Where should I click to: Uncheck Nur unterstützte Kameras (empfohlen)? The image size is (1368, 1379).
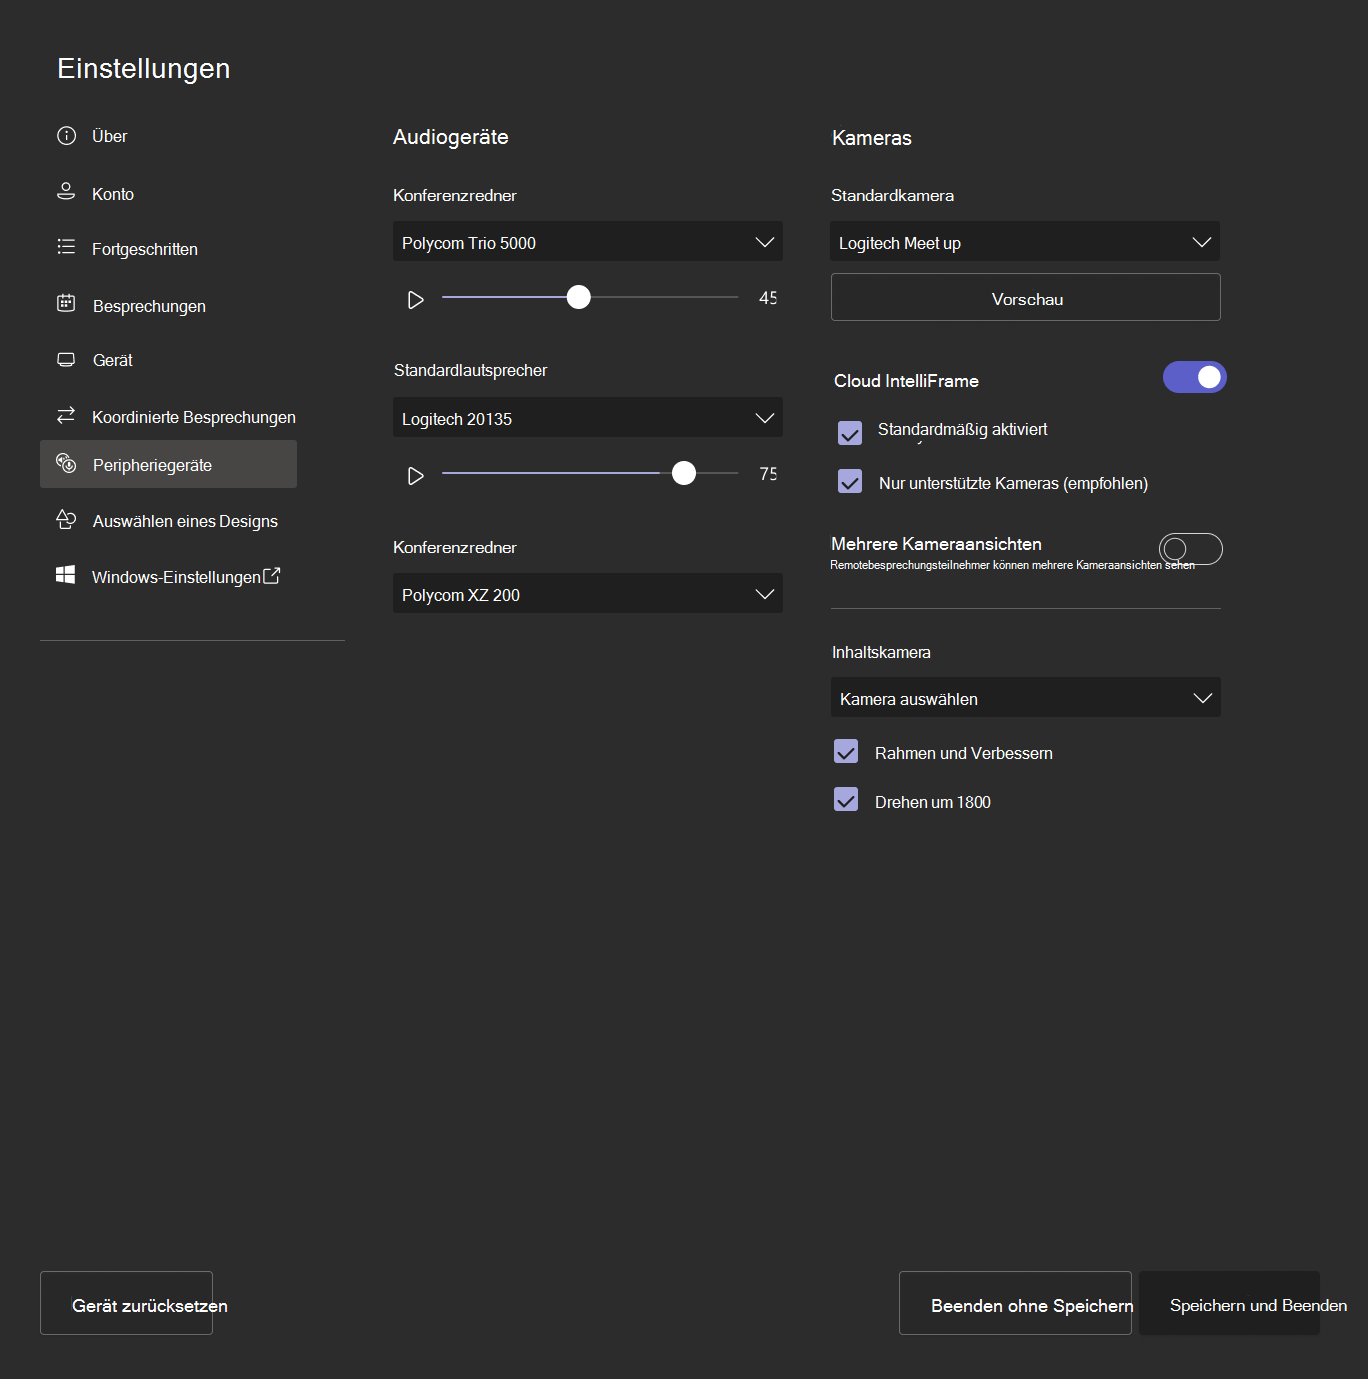pyautogui.click(x=850, y=481)
